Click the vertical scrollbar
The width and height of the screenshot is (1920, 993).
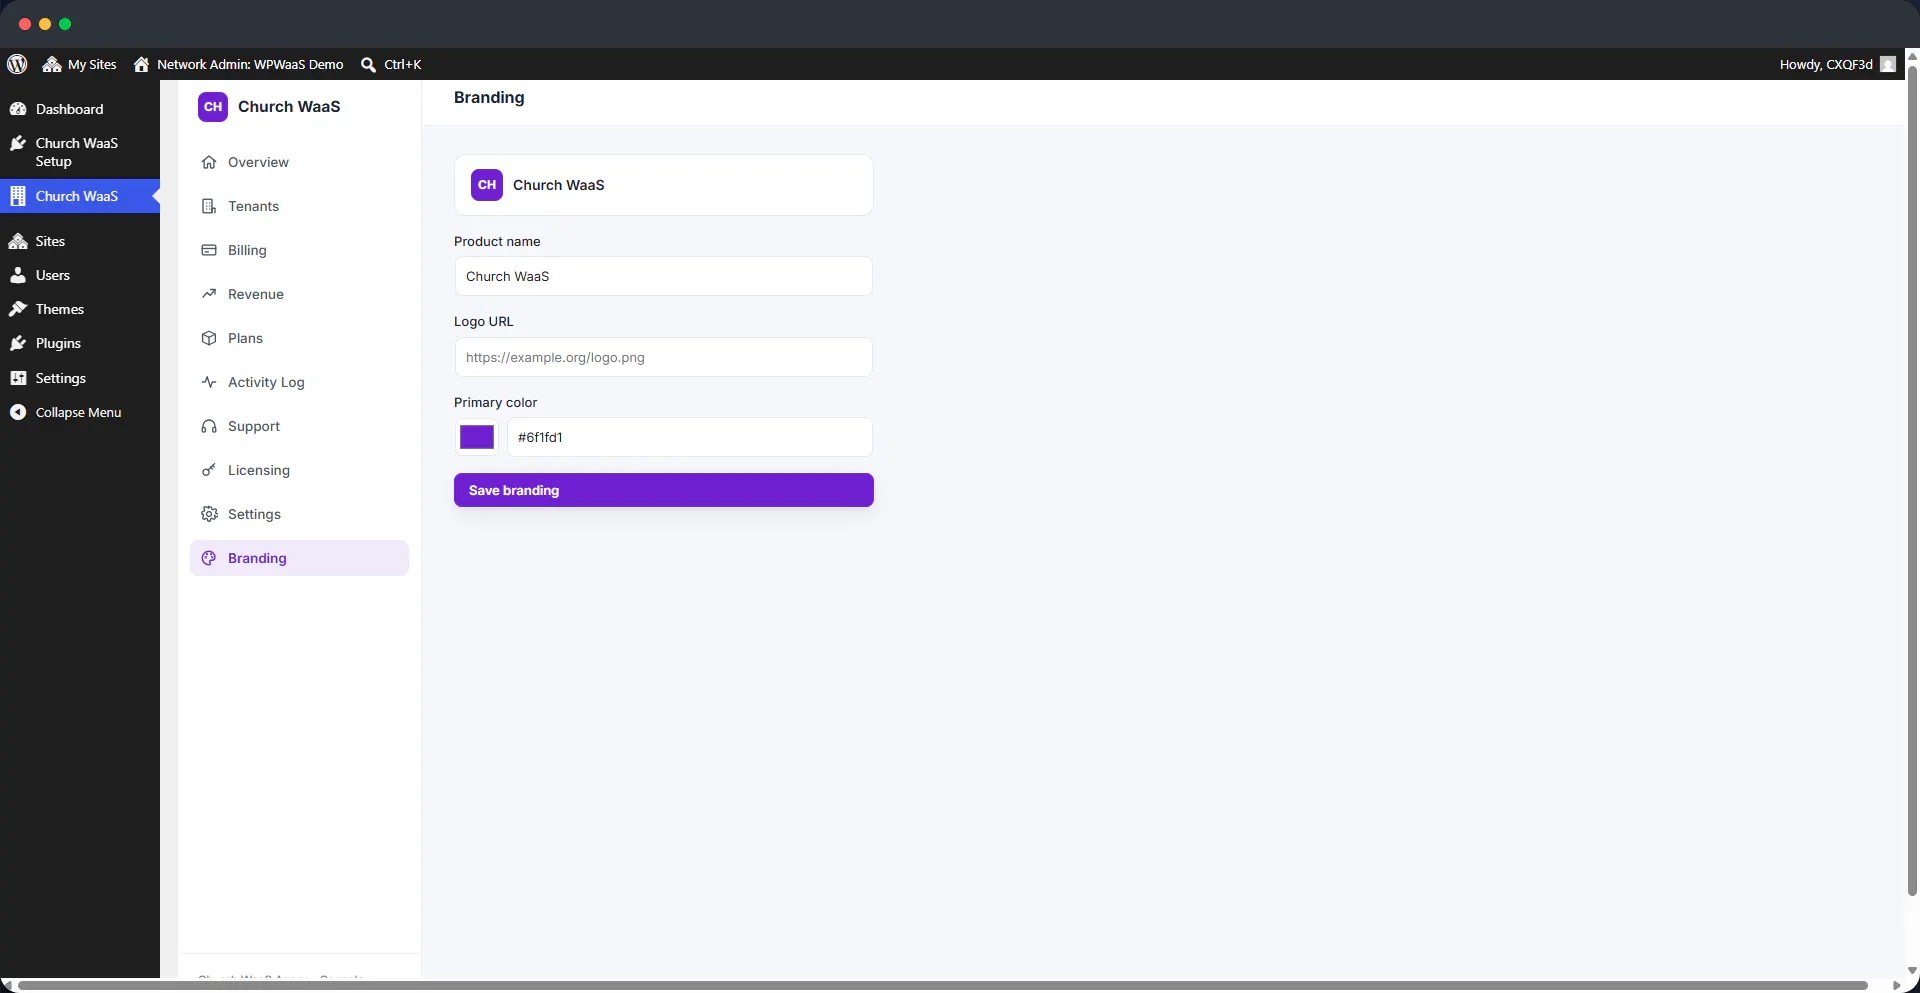[1912, 480]
